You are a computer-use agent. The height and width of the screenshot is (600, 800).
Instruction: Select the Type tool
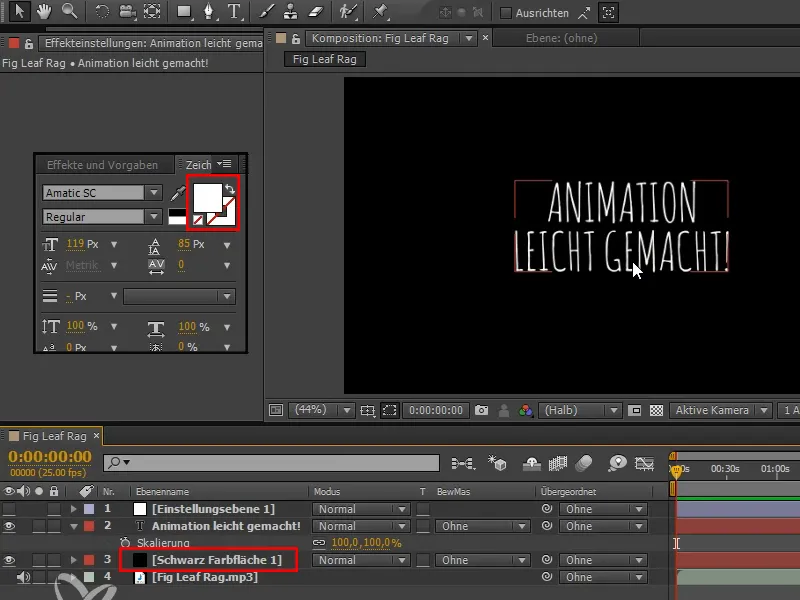(x=235, y=13)
